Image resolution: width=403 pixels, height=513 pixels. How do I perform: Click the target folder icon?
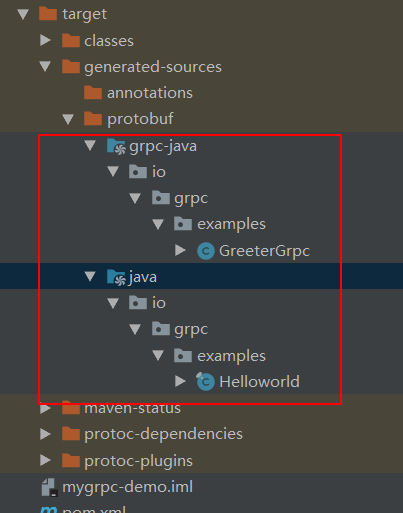[x=48, y=14]
